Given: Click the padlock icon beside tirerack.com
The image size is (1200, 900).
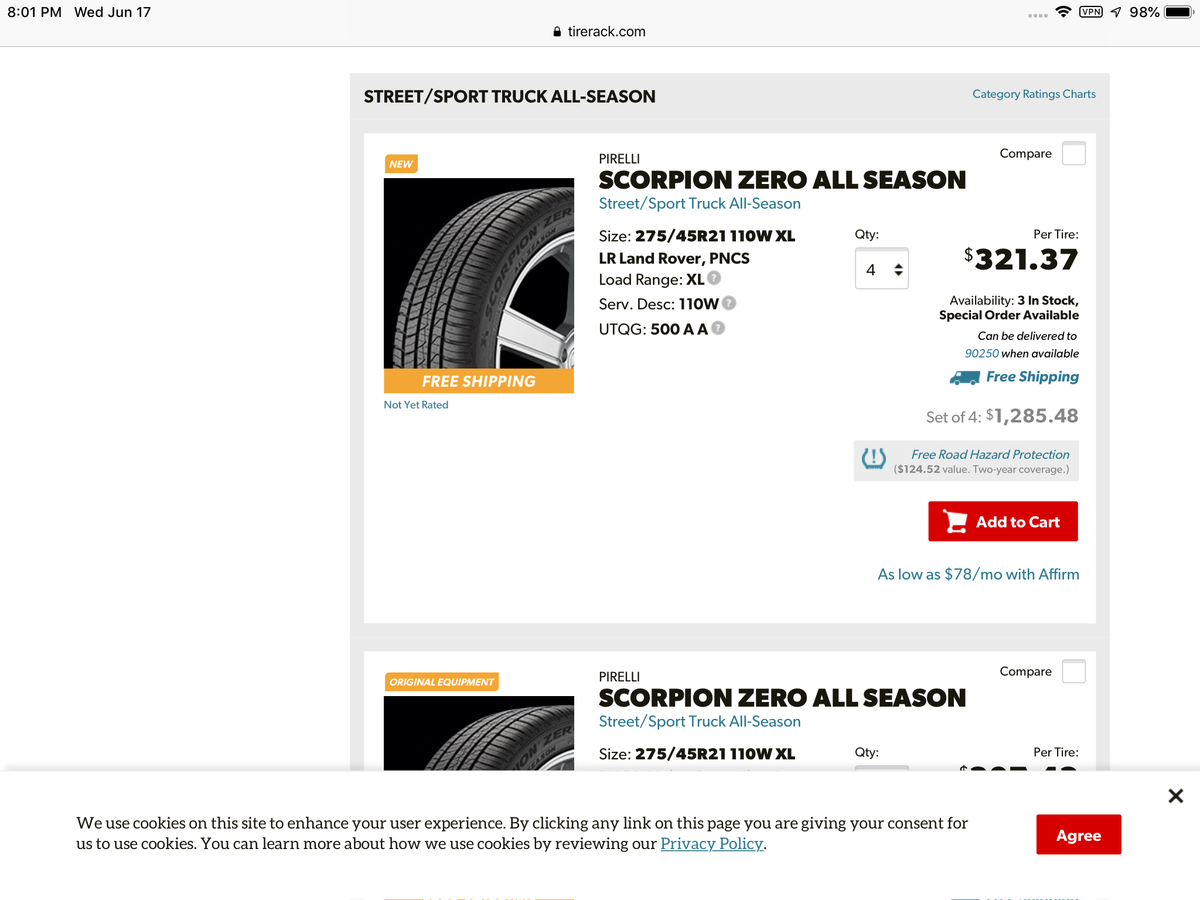Looking at the screenshot, I should [558, 32].
